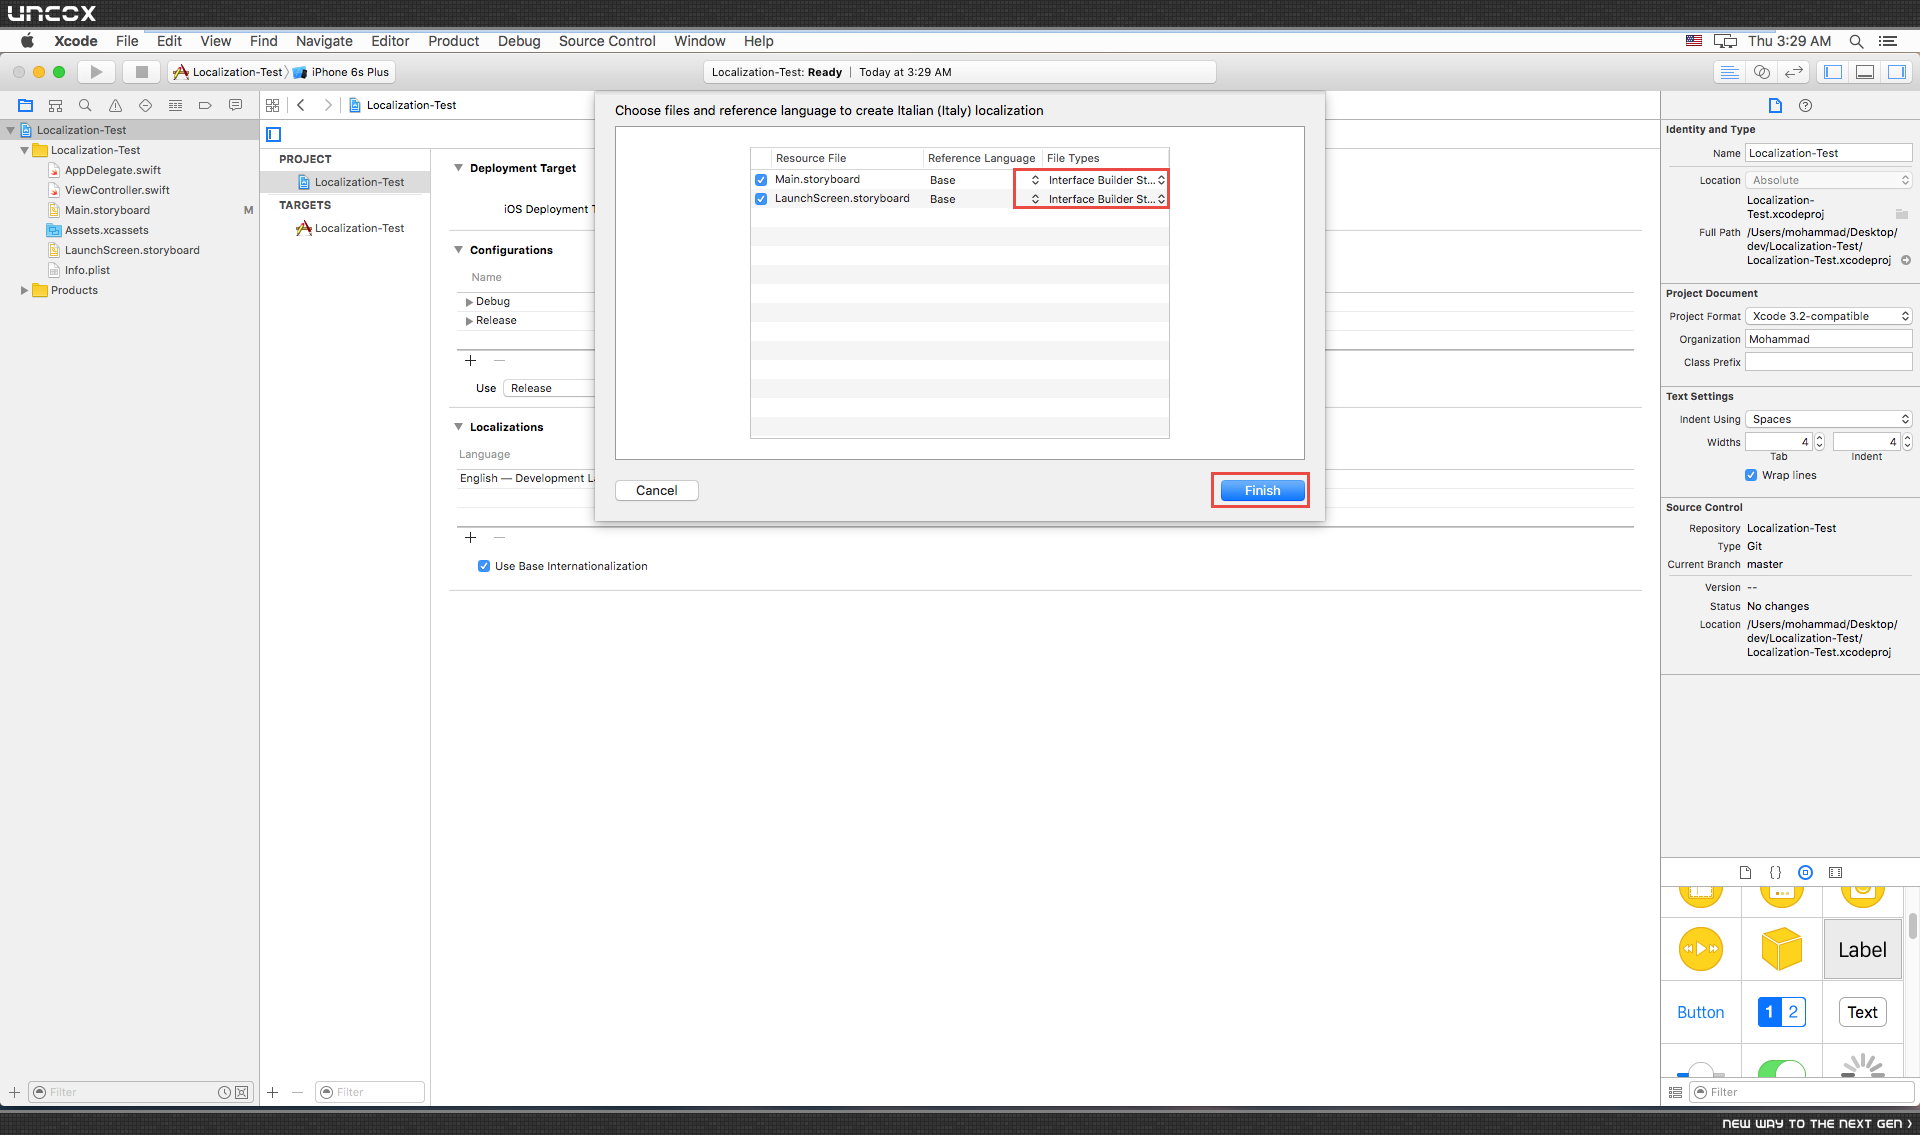Click Finish to create Italian localization
This screenshot has height=1135, width=1920.
pos(1262,490)
